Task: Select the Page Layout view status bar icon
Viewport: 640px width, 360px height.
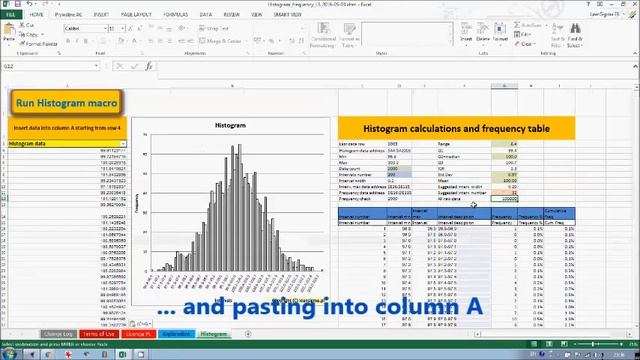Action: click(549, 344)
